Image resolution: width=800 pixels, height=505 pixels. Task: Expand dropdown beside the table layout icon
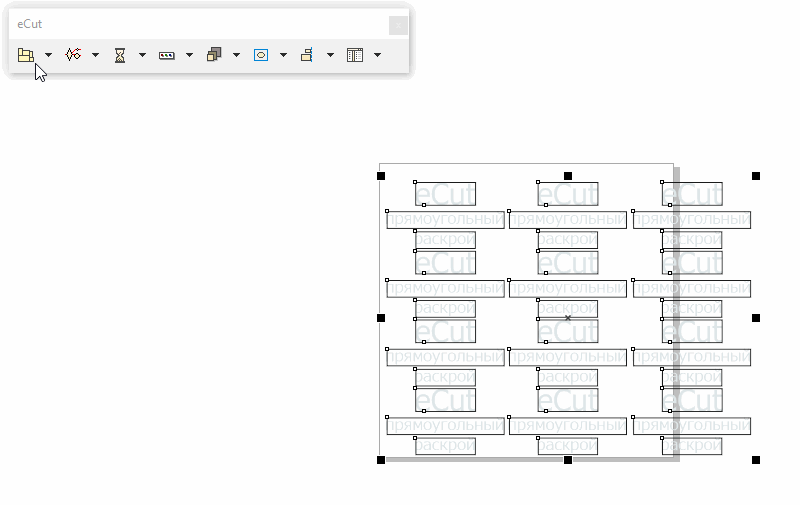[378, 55]
